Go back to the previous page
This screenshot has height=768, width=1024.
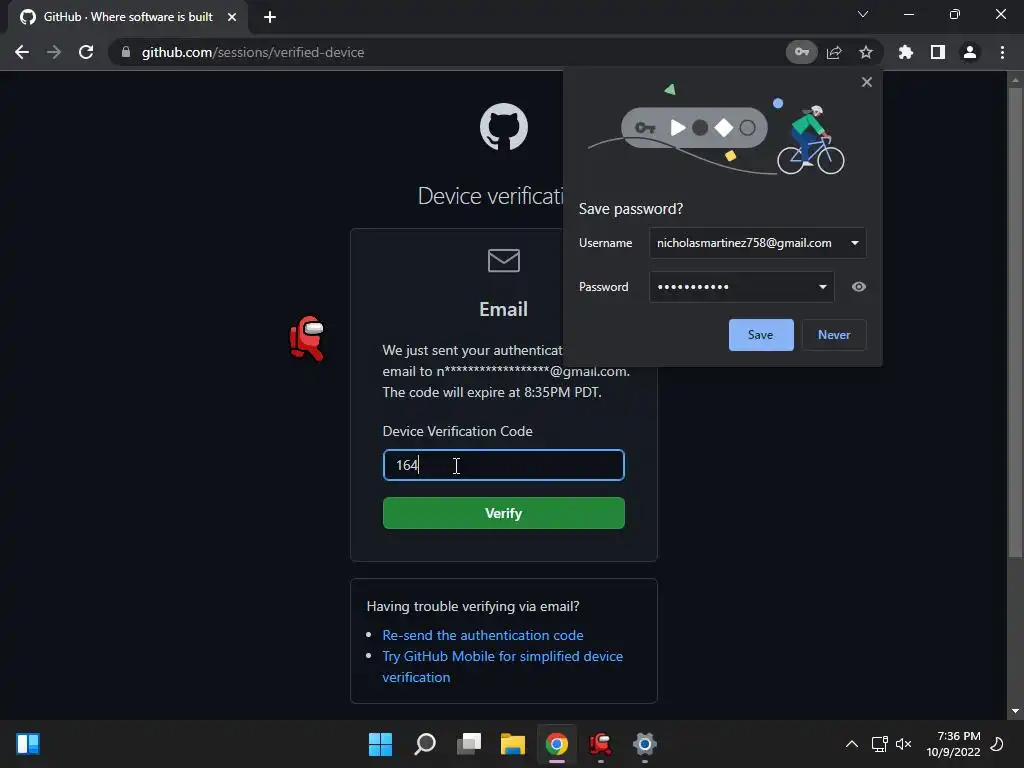pos(22,52)
